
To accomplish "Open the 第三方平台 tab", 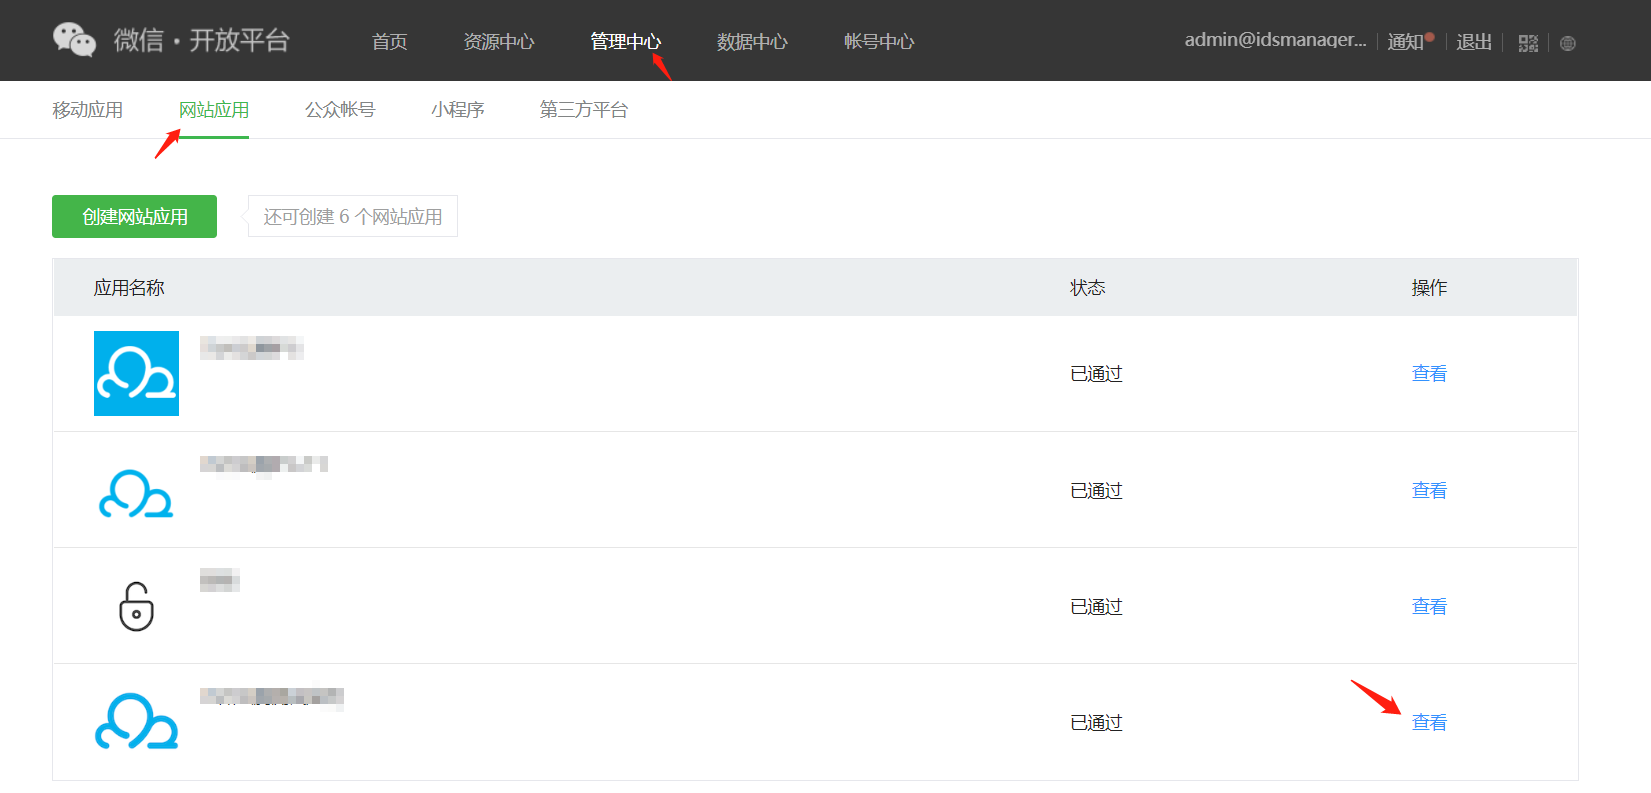I will [x=583, y=110].
